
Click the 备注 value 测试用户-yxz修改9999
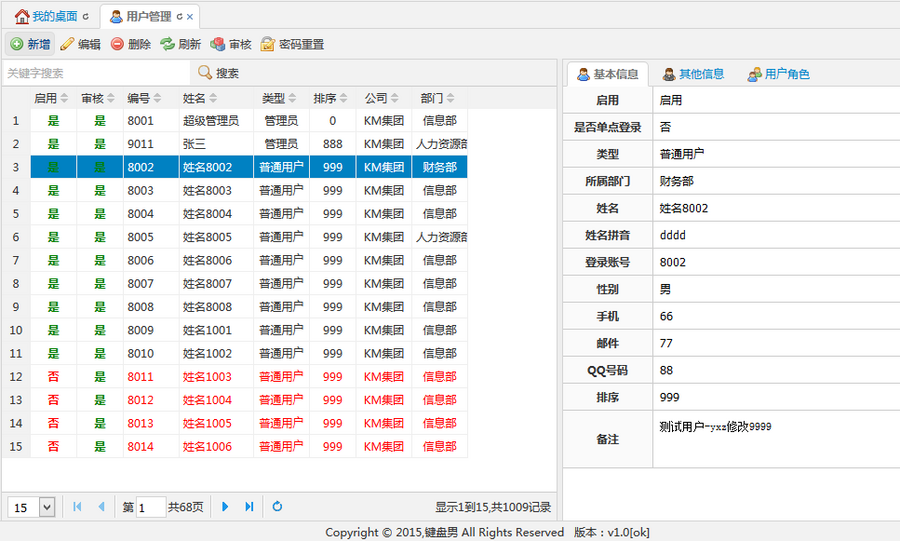point(715,427)
